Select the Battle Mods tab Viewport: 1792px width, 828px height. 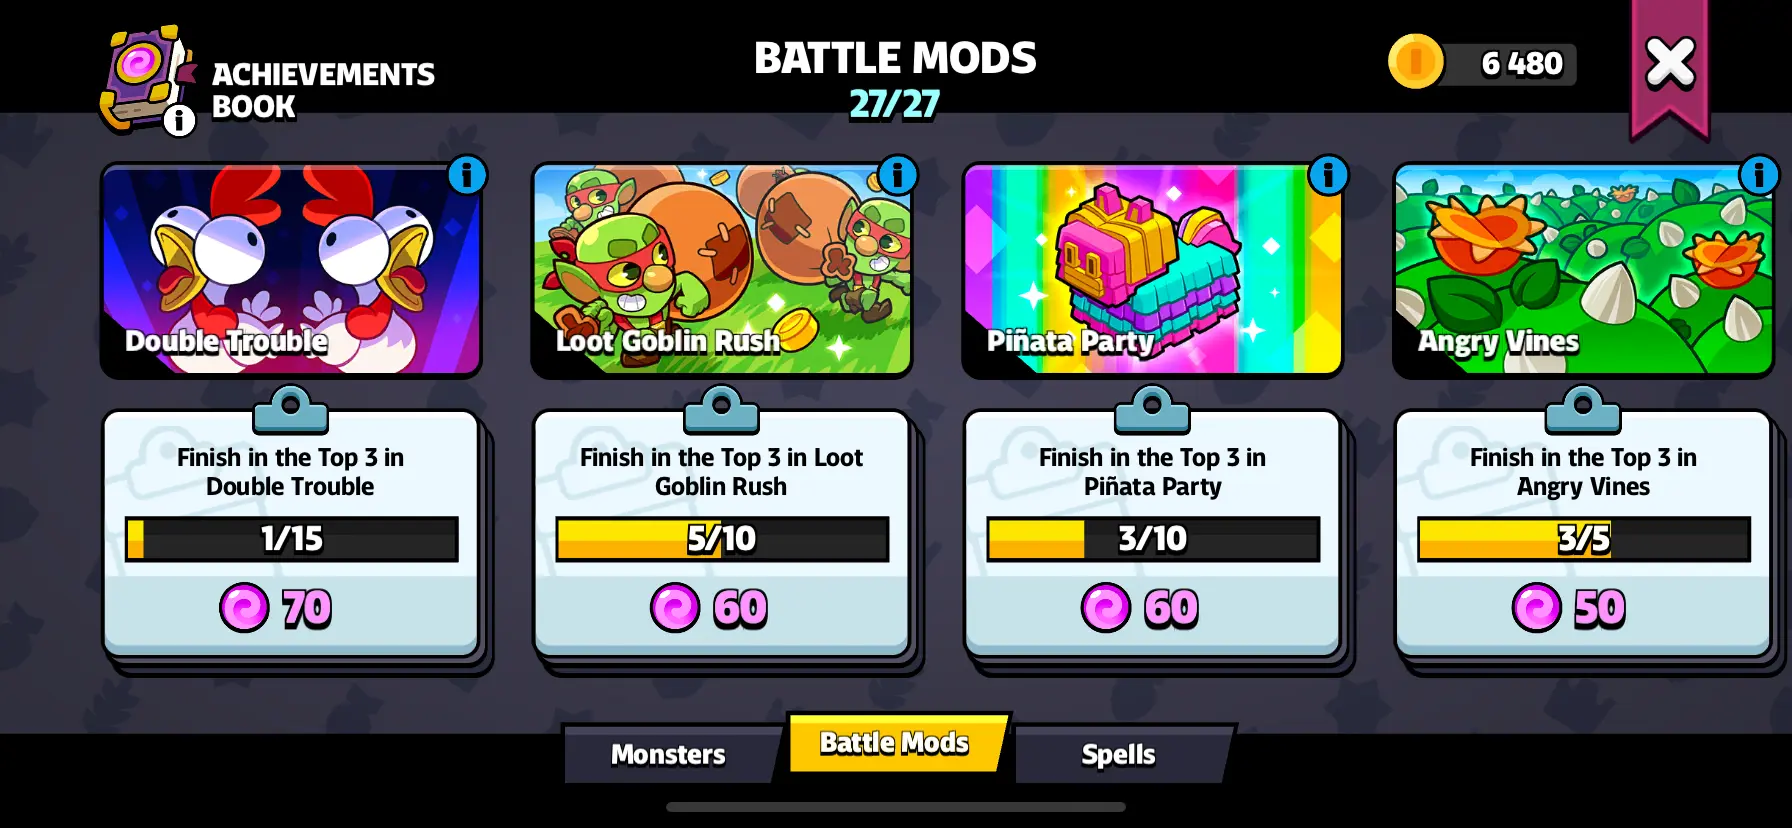click(897, 743)
